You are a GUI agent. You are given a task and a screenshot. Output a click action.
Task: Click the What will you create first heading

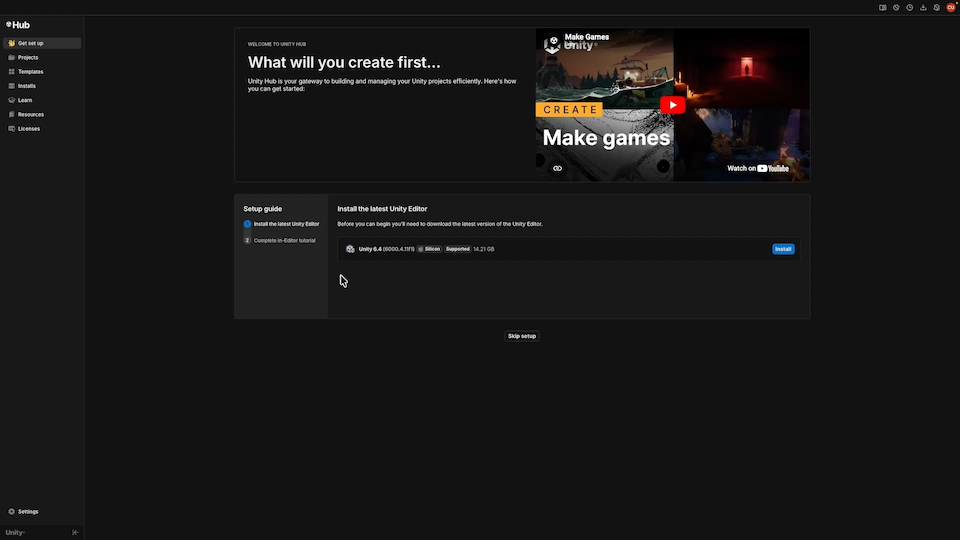pos(344,62)
